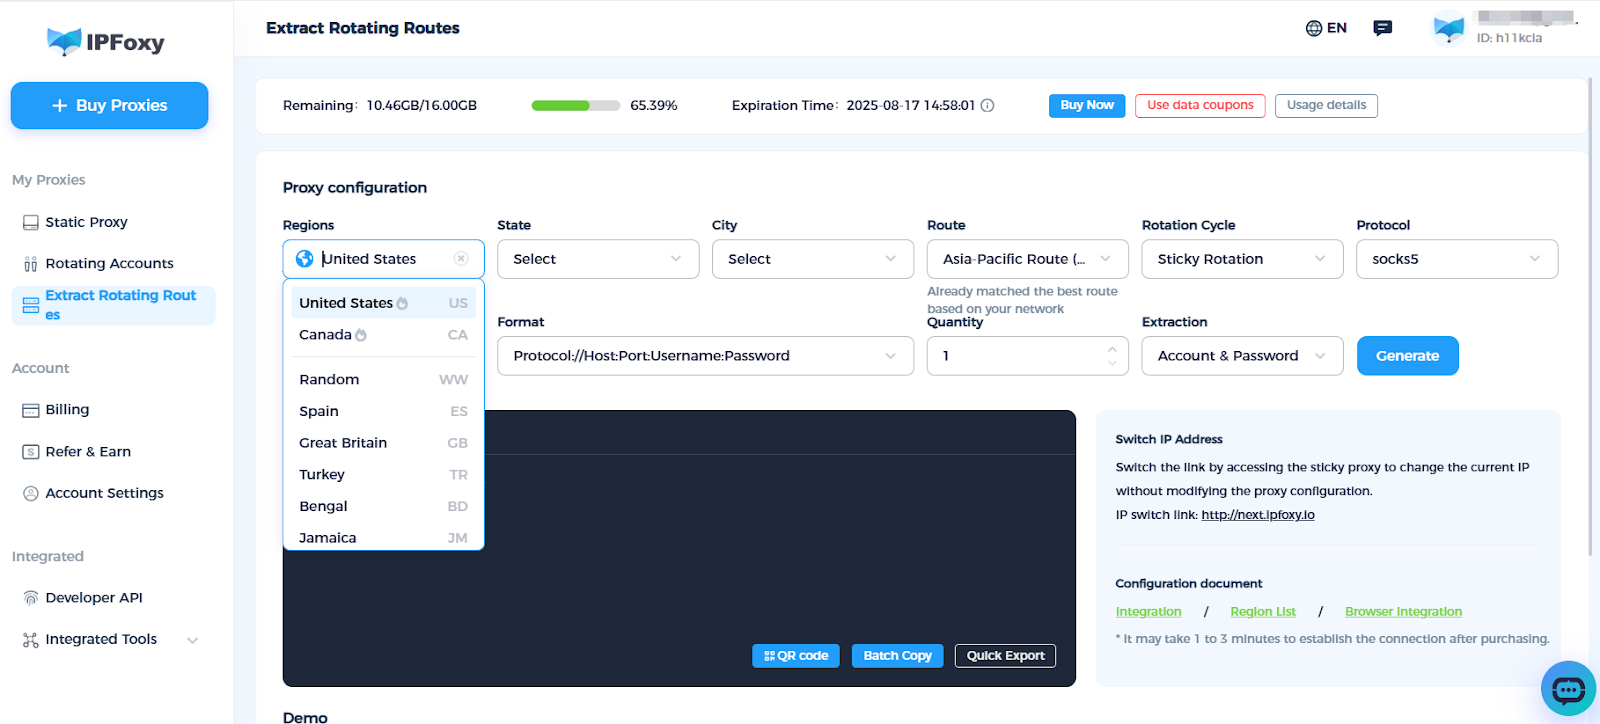
Task: Open the messages chat icon in header
Action: (1383, 28)
